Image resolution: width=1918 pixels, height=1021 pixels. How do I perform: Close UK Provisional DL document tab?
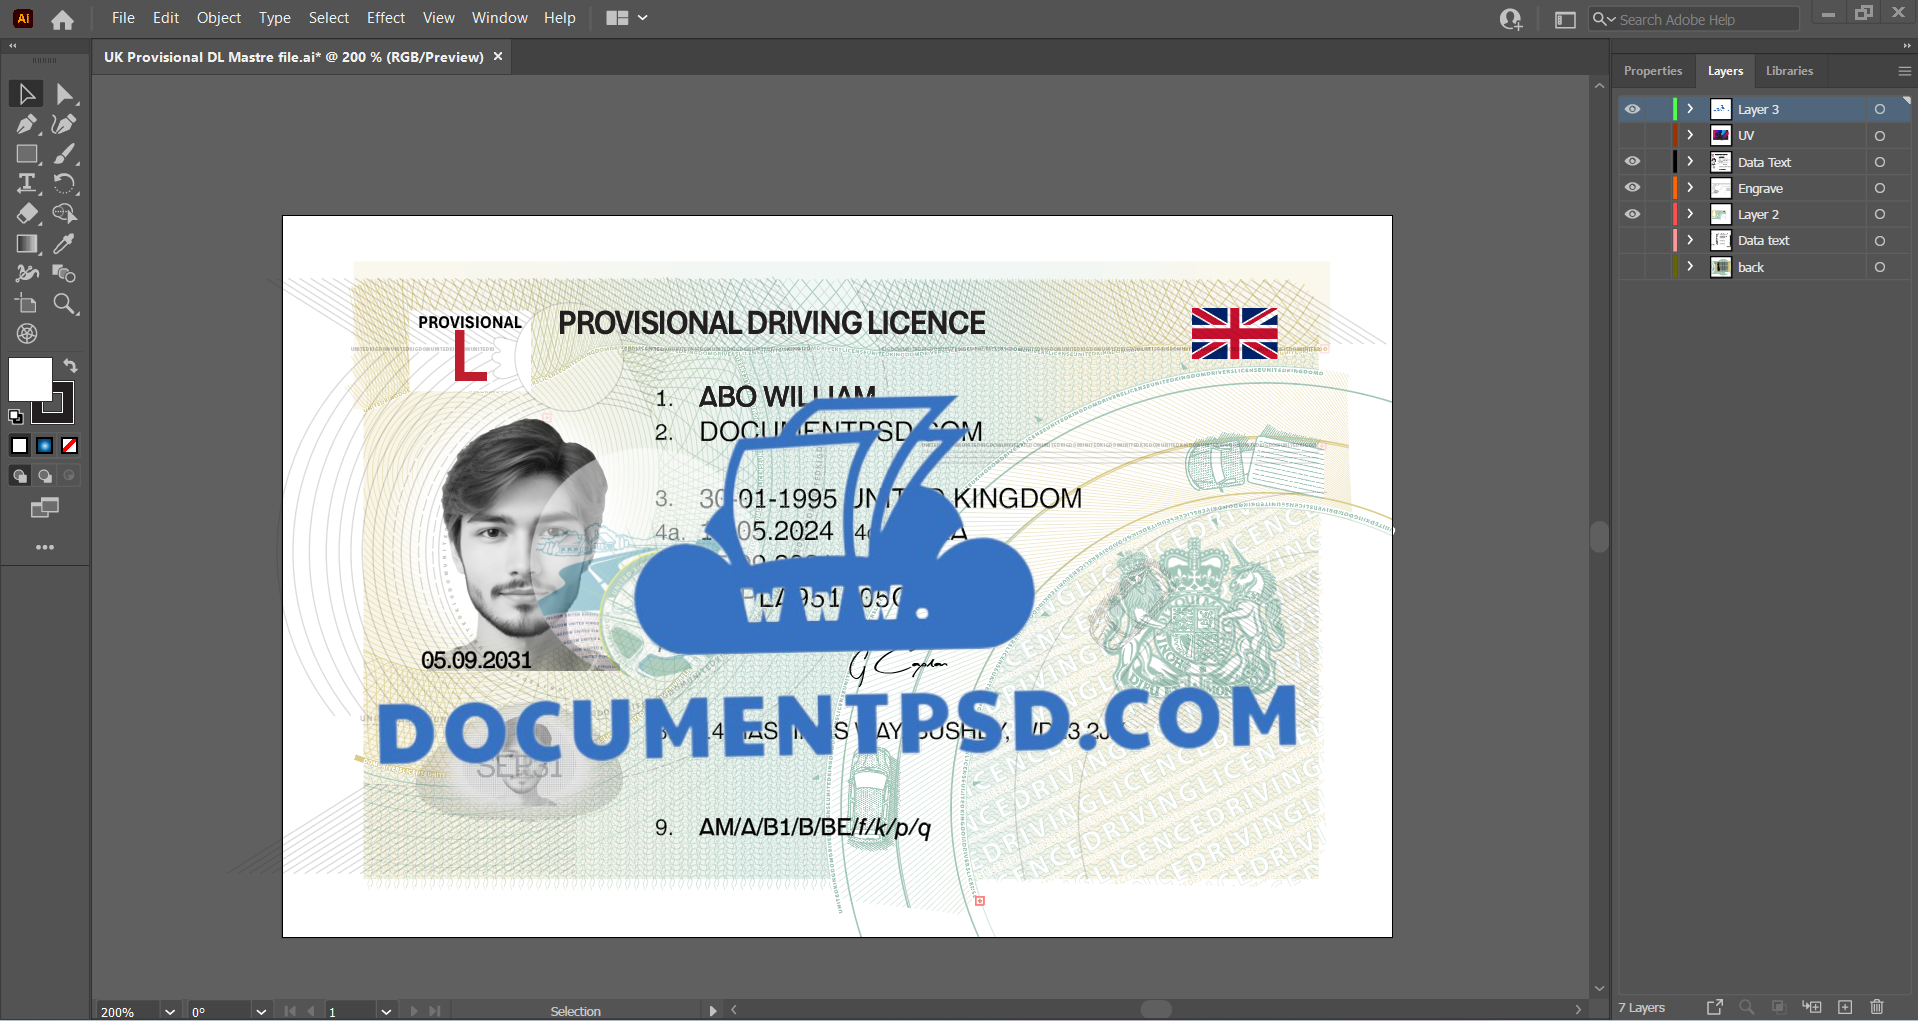tap(498, 56)
